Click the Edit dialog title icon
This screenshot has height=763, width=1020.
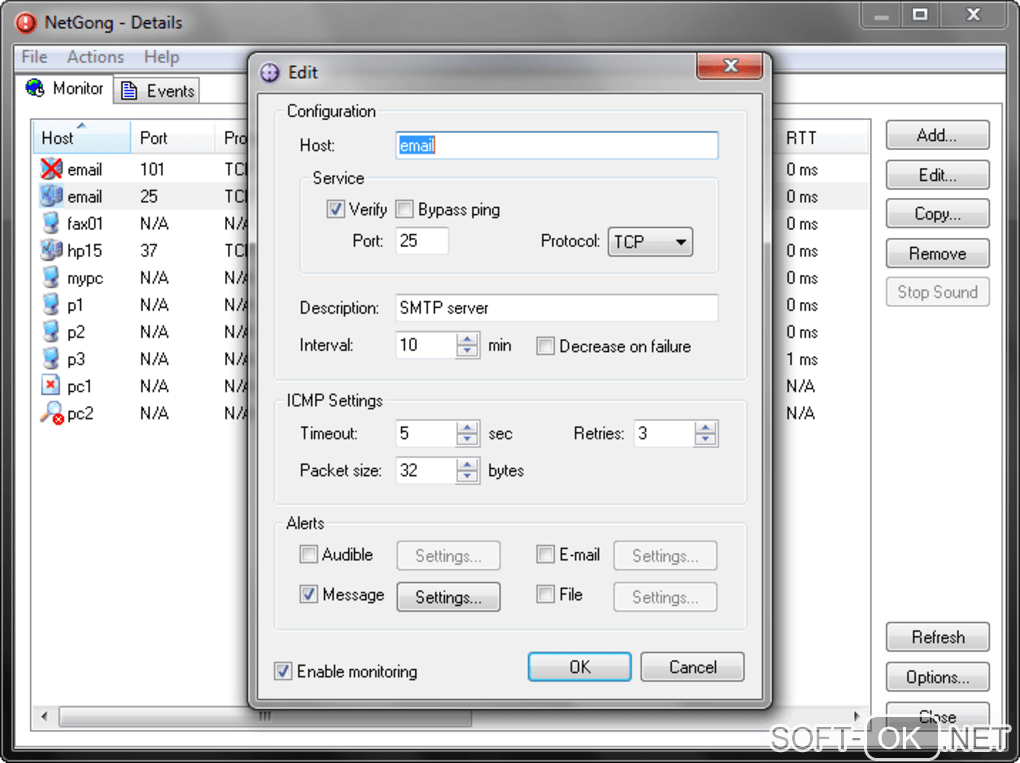(269, 72)
